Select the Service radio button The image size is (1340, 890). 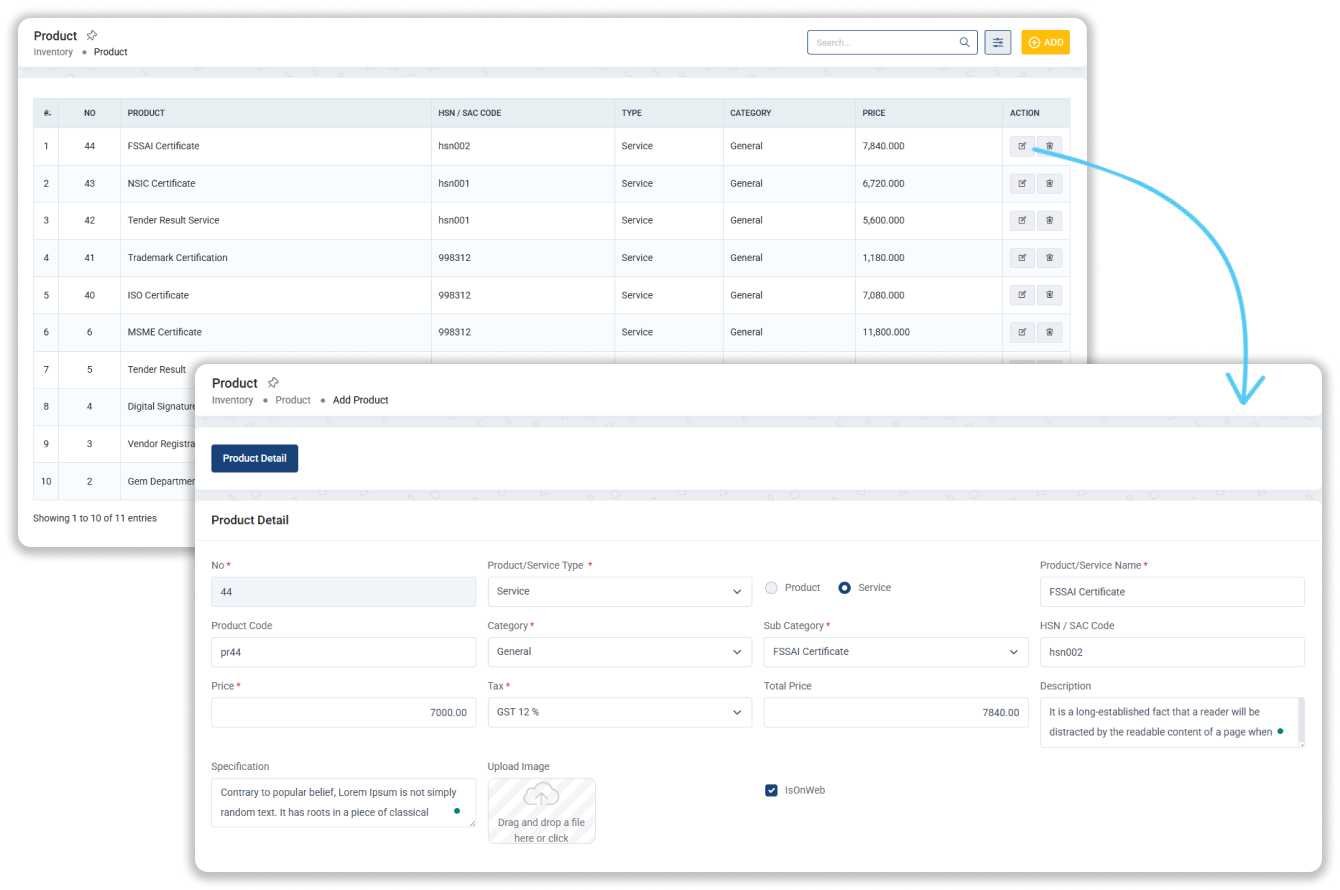tap(844, 588)
